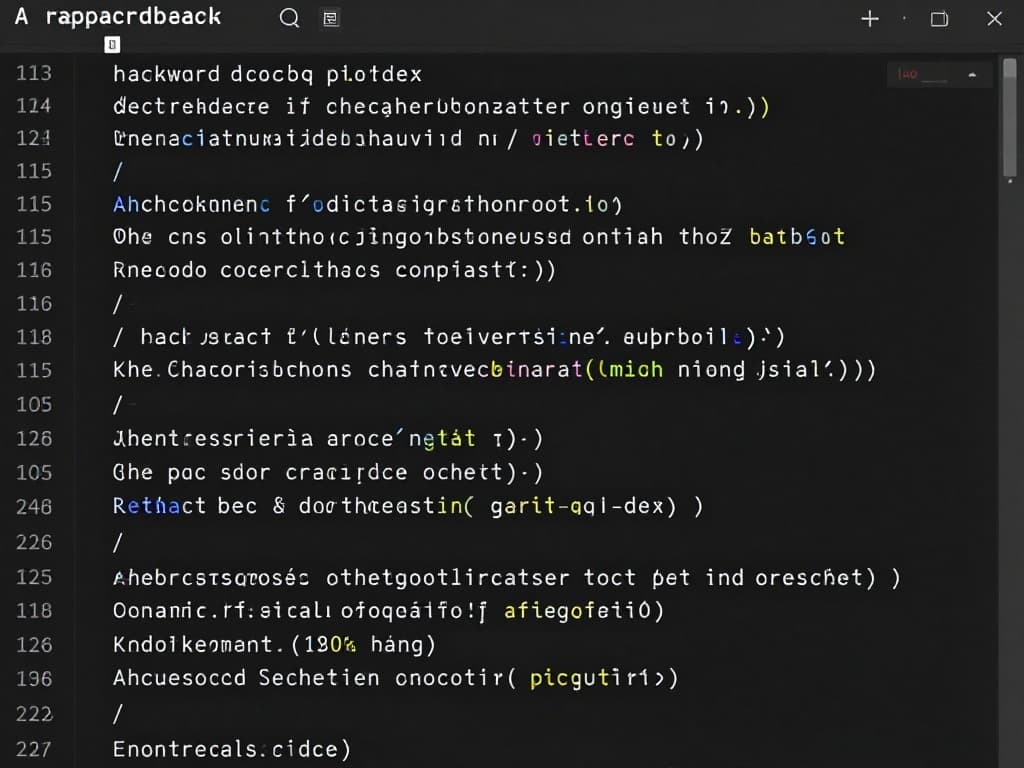Click the line 'Rnecodo cocerclthacs conpiastt:))'
Image resolution: width=1024 pixels, height=768 pixels.
[x=334, y=270]
